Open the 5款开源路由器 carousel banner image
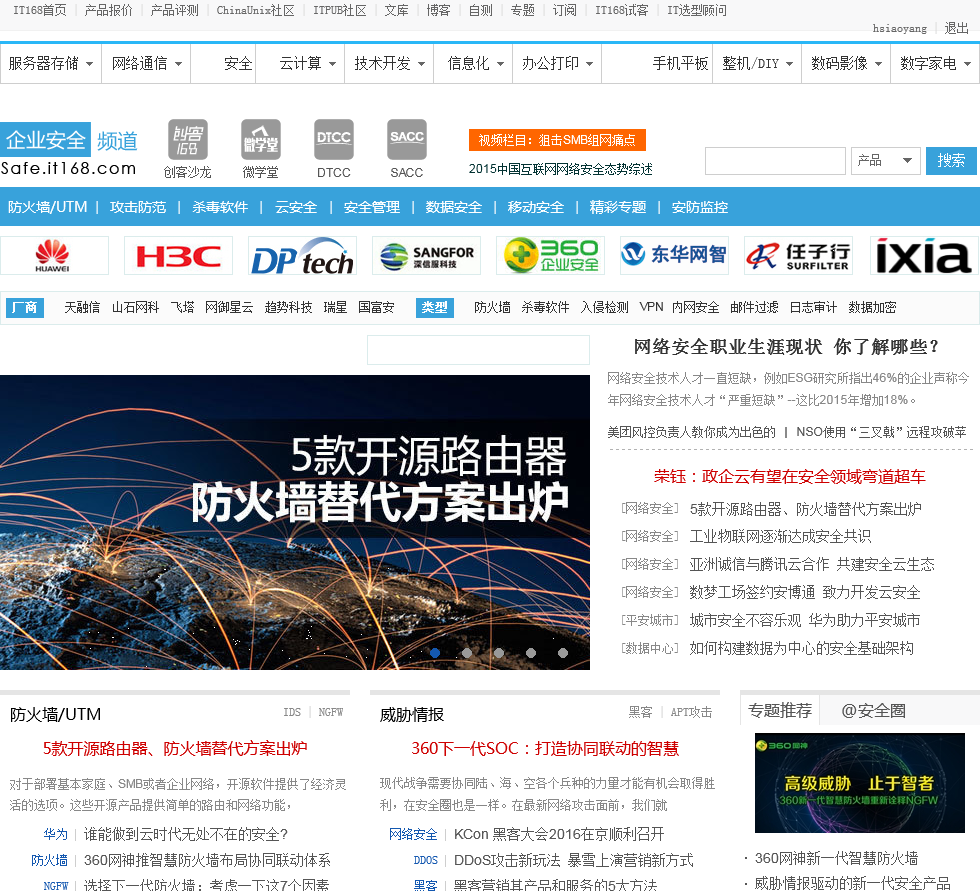Screen dimensions: 980x891 click(x=294, y=522)
